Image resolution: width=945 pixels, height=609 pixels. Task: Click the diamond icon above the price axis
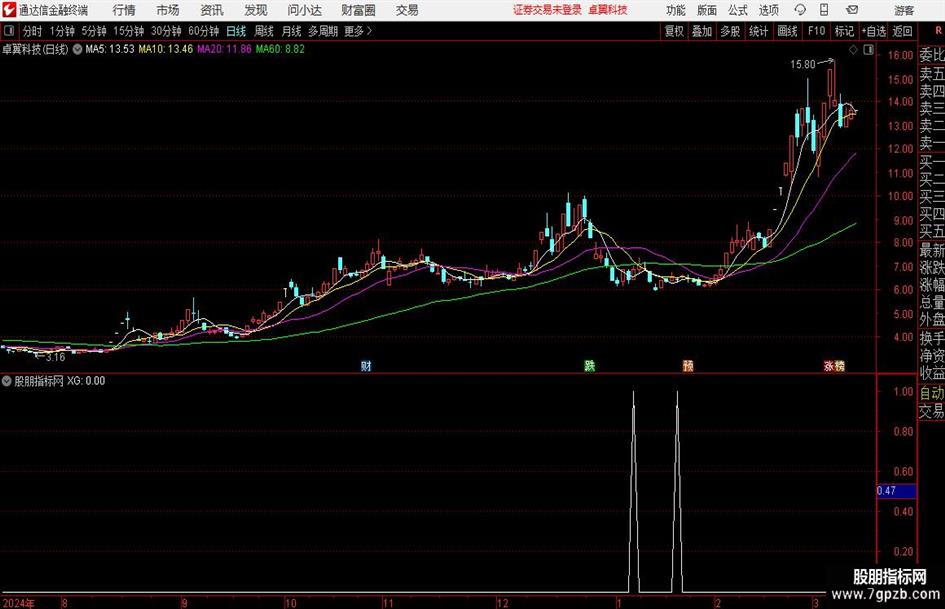pos(853,50)
